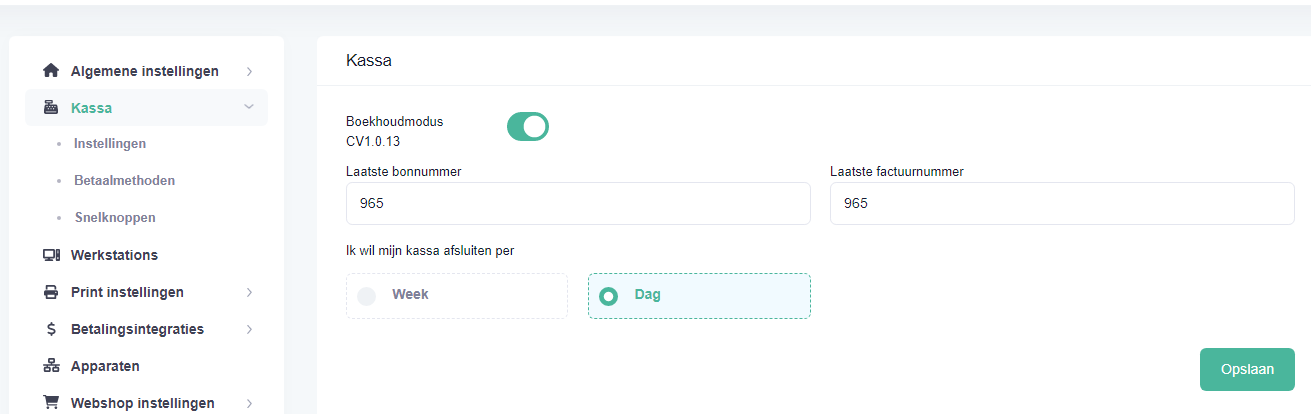The width and height of the screenshot is (1311, 414).
Task: Click the home icon for Algemene instellingen
Action: point(51,71)
